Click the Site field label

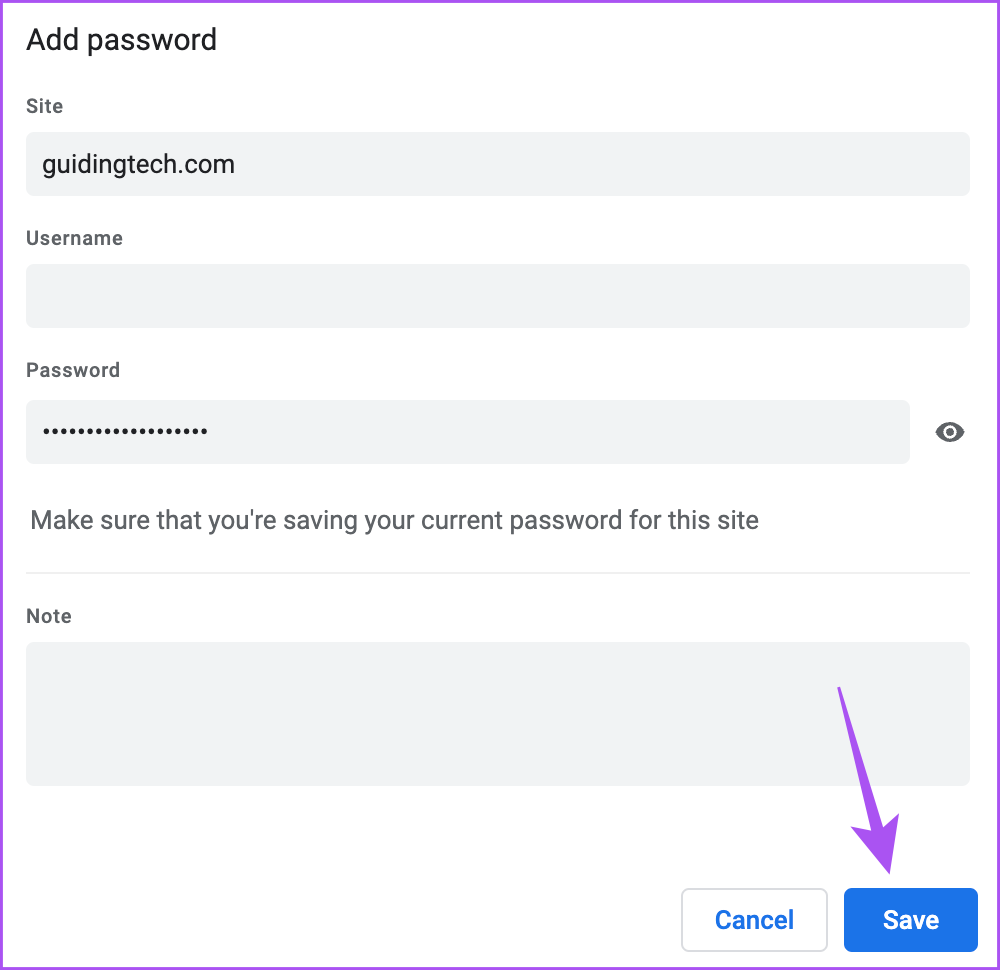tap(44, 106)
